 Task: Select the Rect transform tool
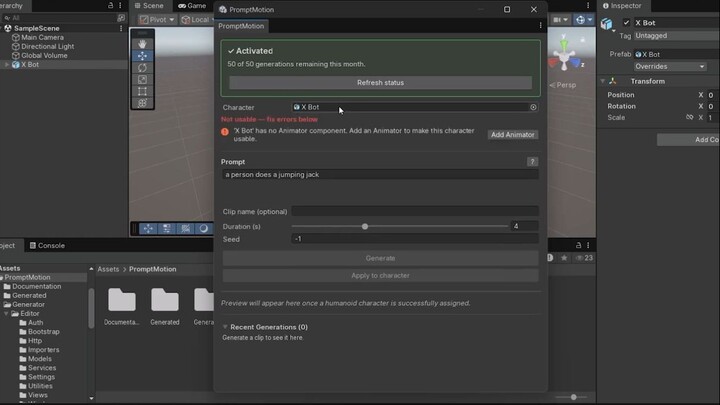tap(142, 91)
